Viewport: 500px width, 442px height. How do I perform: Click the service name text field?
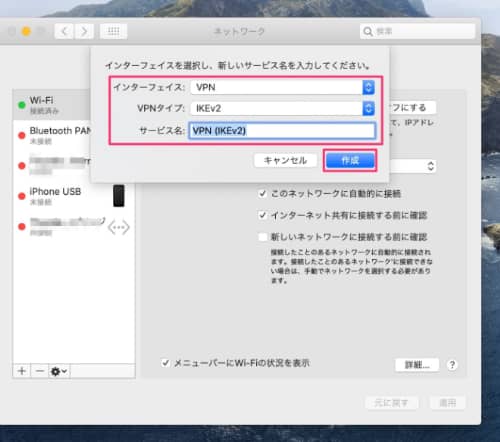(x=282, y=131)
